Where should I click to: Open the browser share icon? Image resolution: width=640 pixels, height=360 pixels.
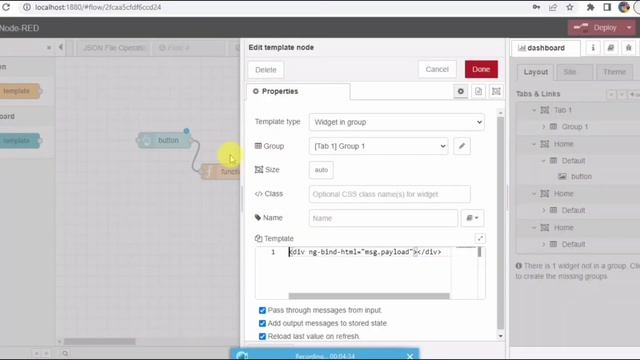[x=553, y=7]
